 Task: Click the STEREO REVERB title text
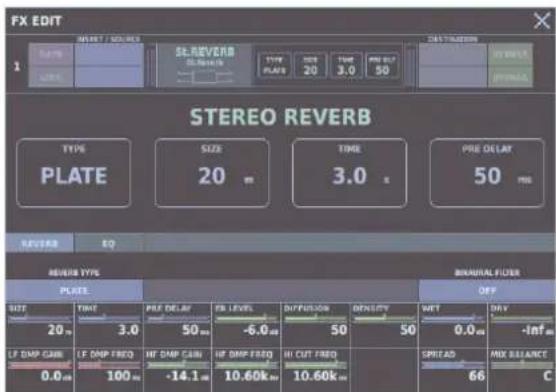tap(280, 117)
